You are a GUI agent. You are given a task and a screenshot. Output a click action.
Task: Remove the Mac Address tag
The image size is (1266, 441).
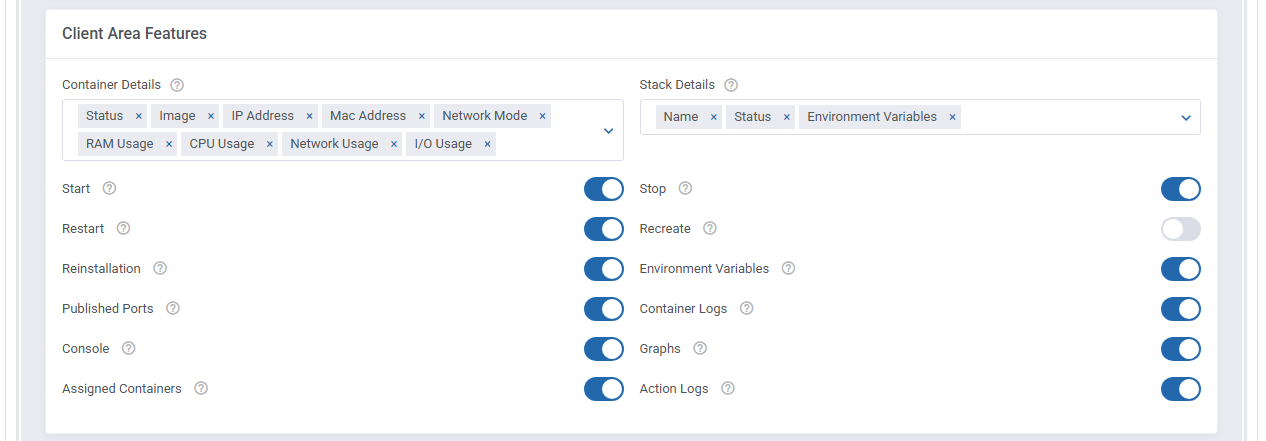(x=421, y=116)
